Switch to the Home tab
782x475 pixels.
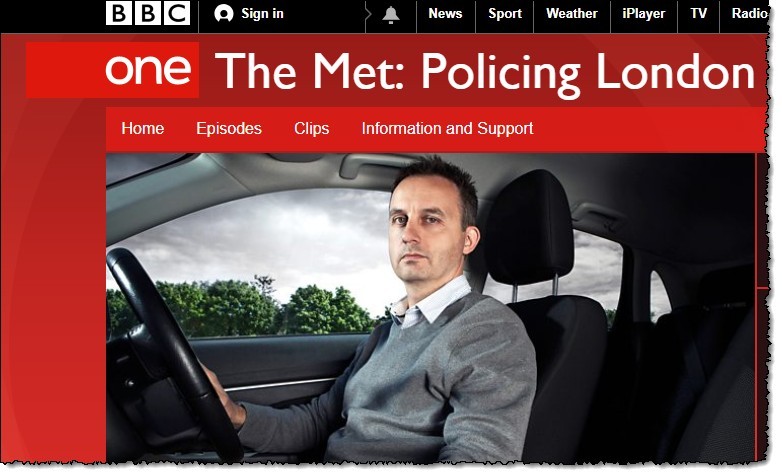tap(143, 128)
